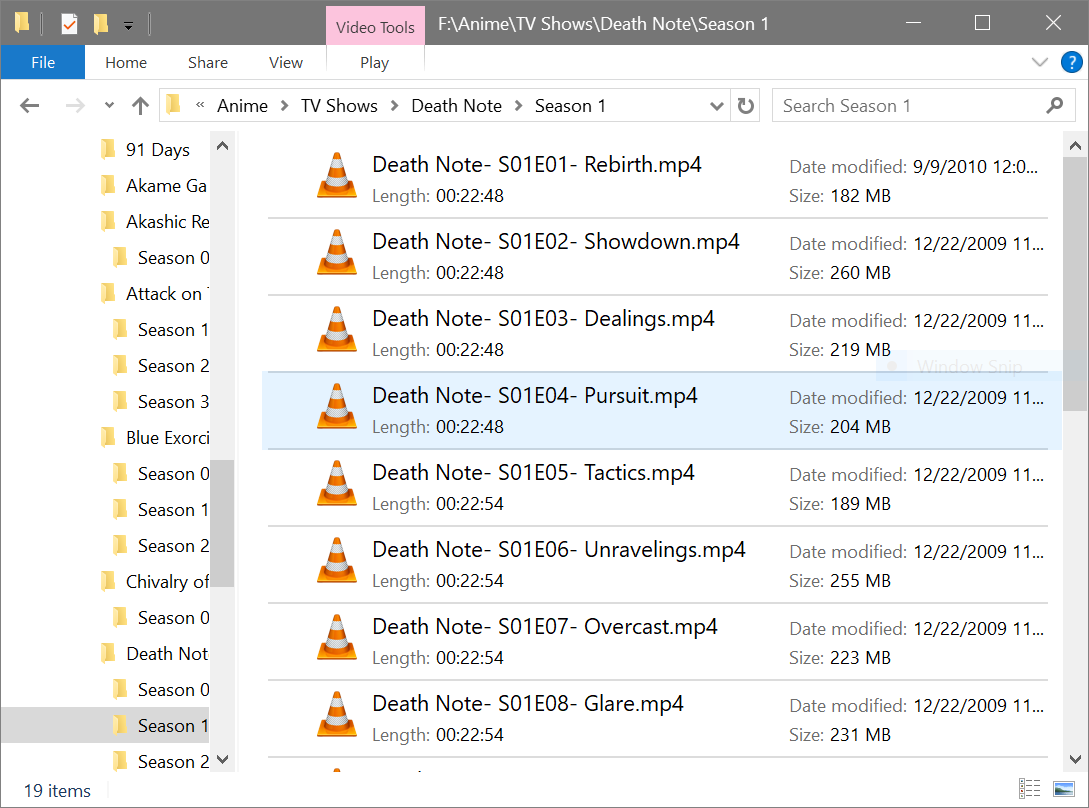Click the VLC icon for S01E01 Rebirth
The width and height of the screenshot is (1089, 808).
(337, 176)
